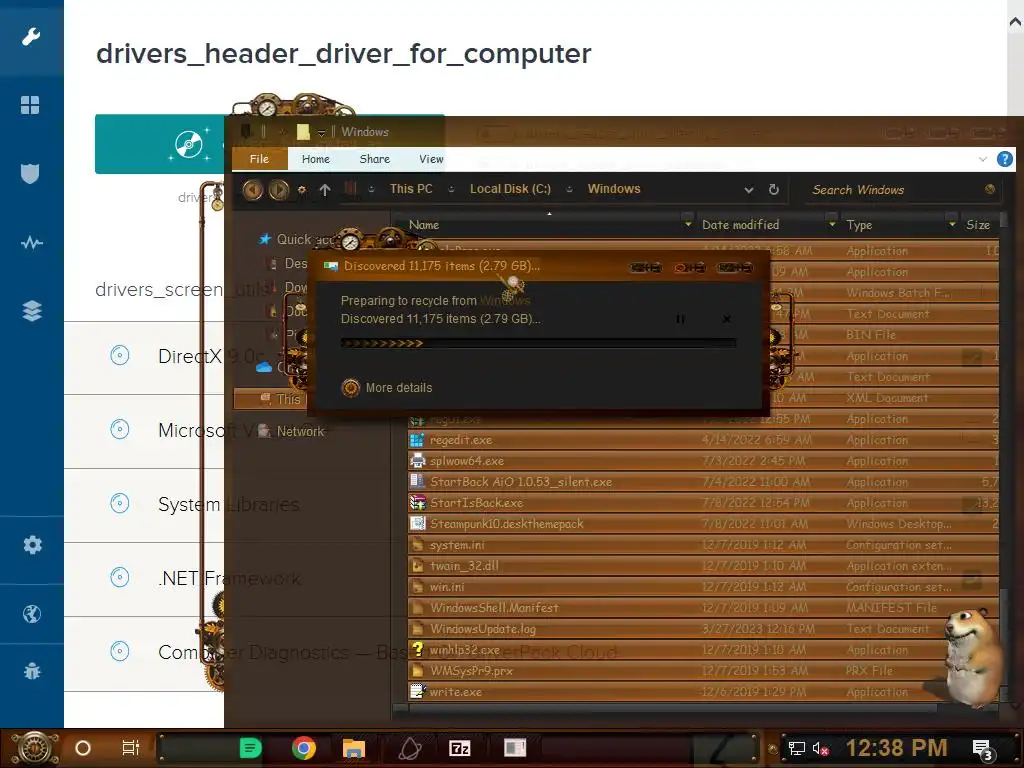1024x768 pixels.
Task: Open File Explorer from taskbar
Action: [x=353, y=748]
